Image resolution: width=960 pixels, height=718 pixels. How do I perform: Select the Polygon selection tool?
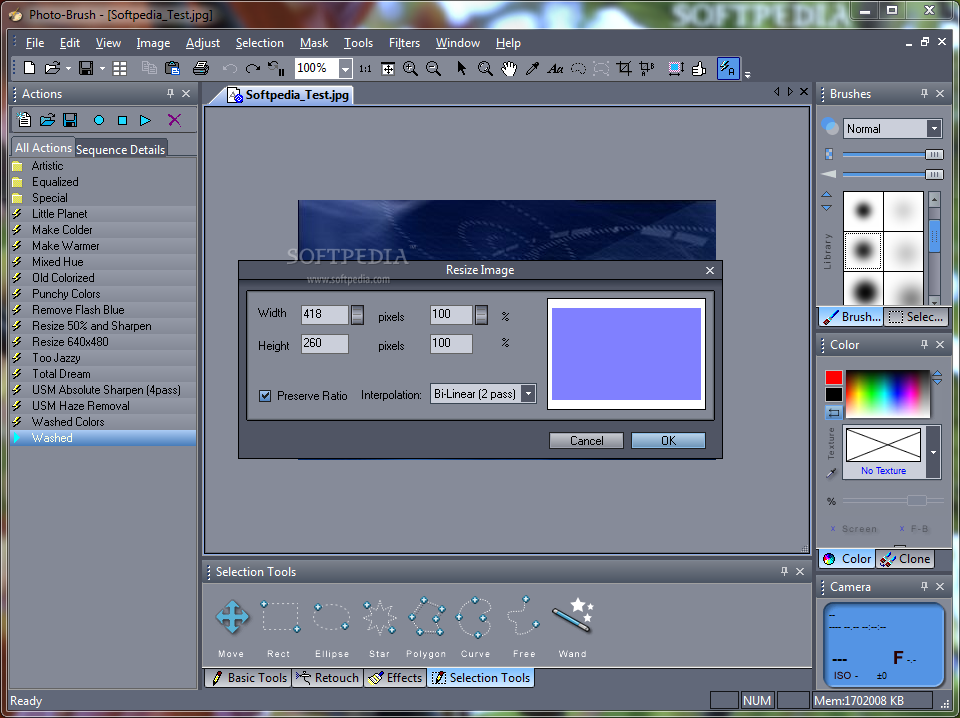pyautogui.click(x=427, y=617)
